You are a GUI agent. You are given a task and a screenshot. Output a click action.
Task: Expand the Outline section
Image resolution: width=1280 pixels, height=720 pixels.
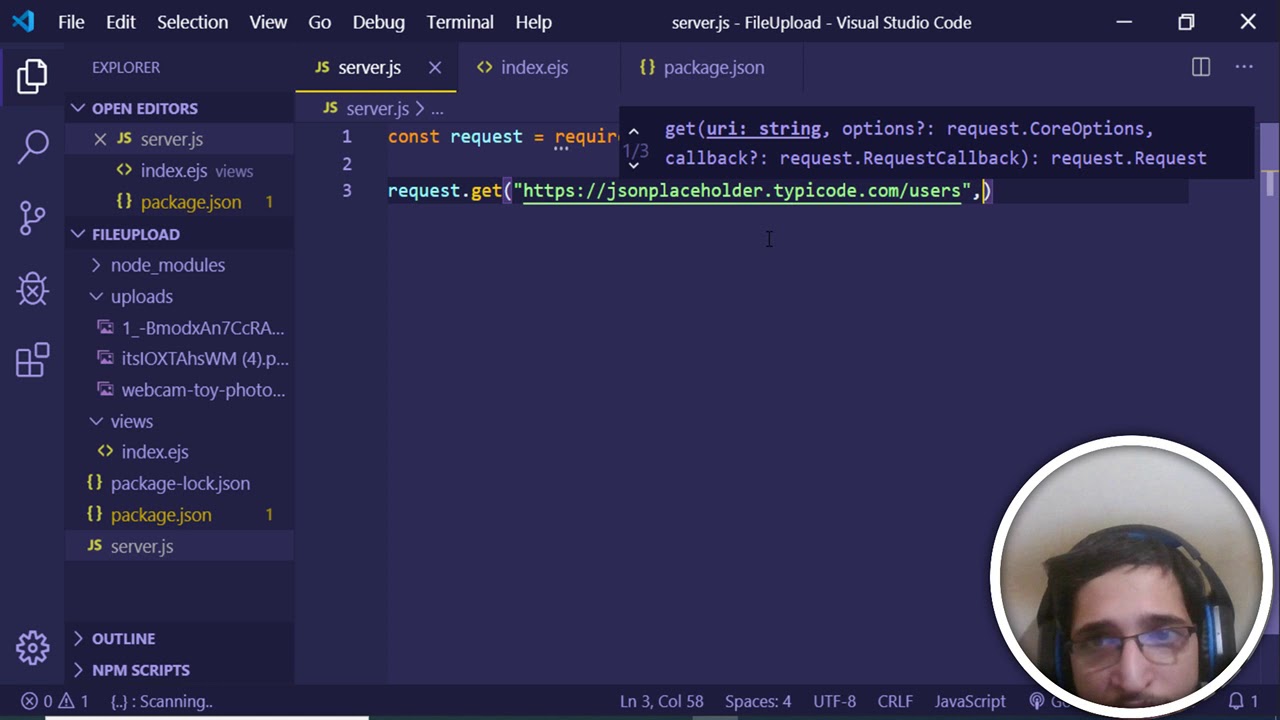(x=123, y=638)
